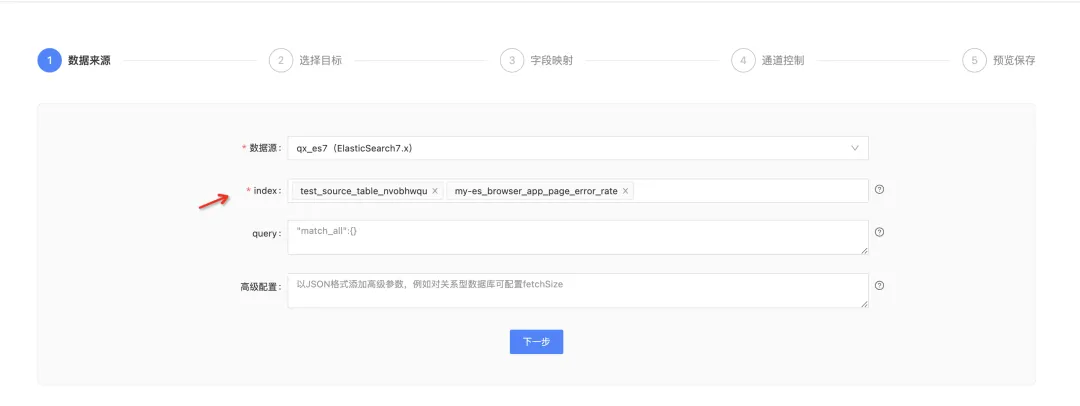
Task: Go to step 5 预览保存
Action: coord(999,60)
